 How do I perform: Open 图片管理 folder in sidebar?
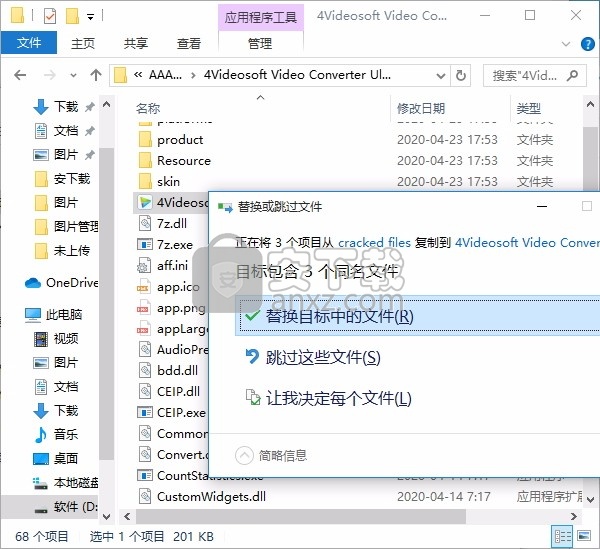66,226
